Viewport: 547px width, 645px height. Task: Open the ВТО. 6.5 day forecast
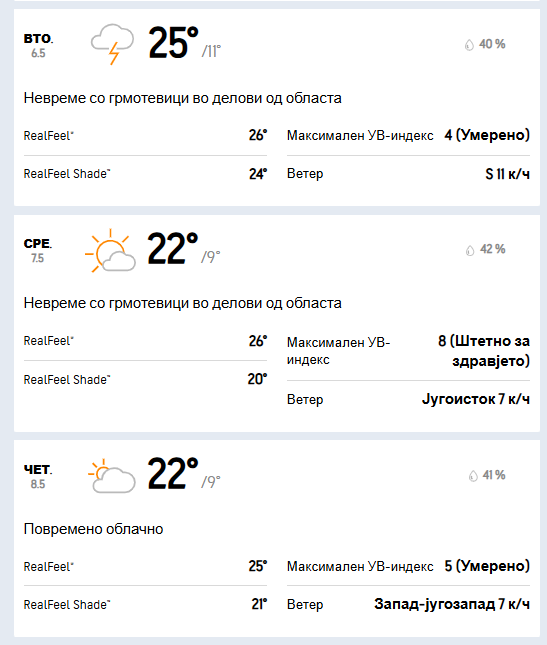38,45
